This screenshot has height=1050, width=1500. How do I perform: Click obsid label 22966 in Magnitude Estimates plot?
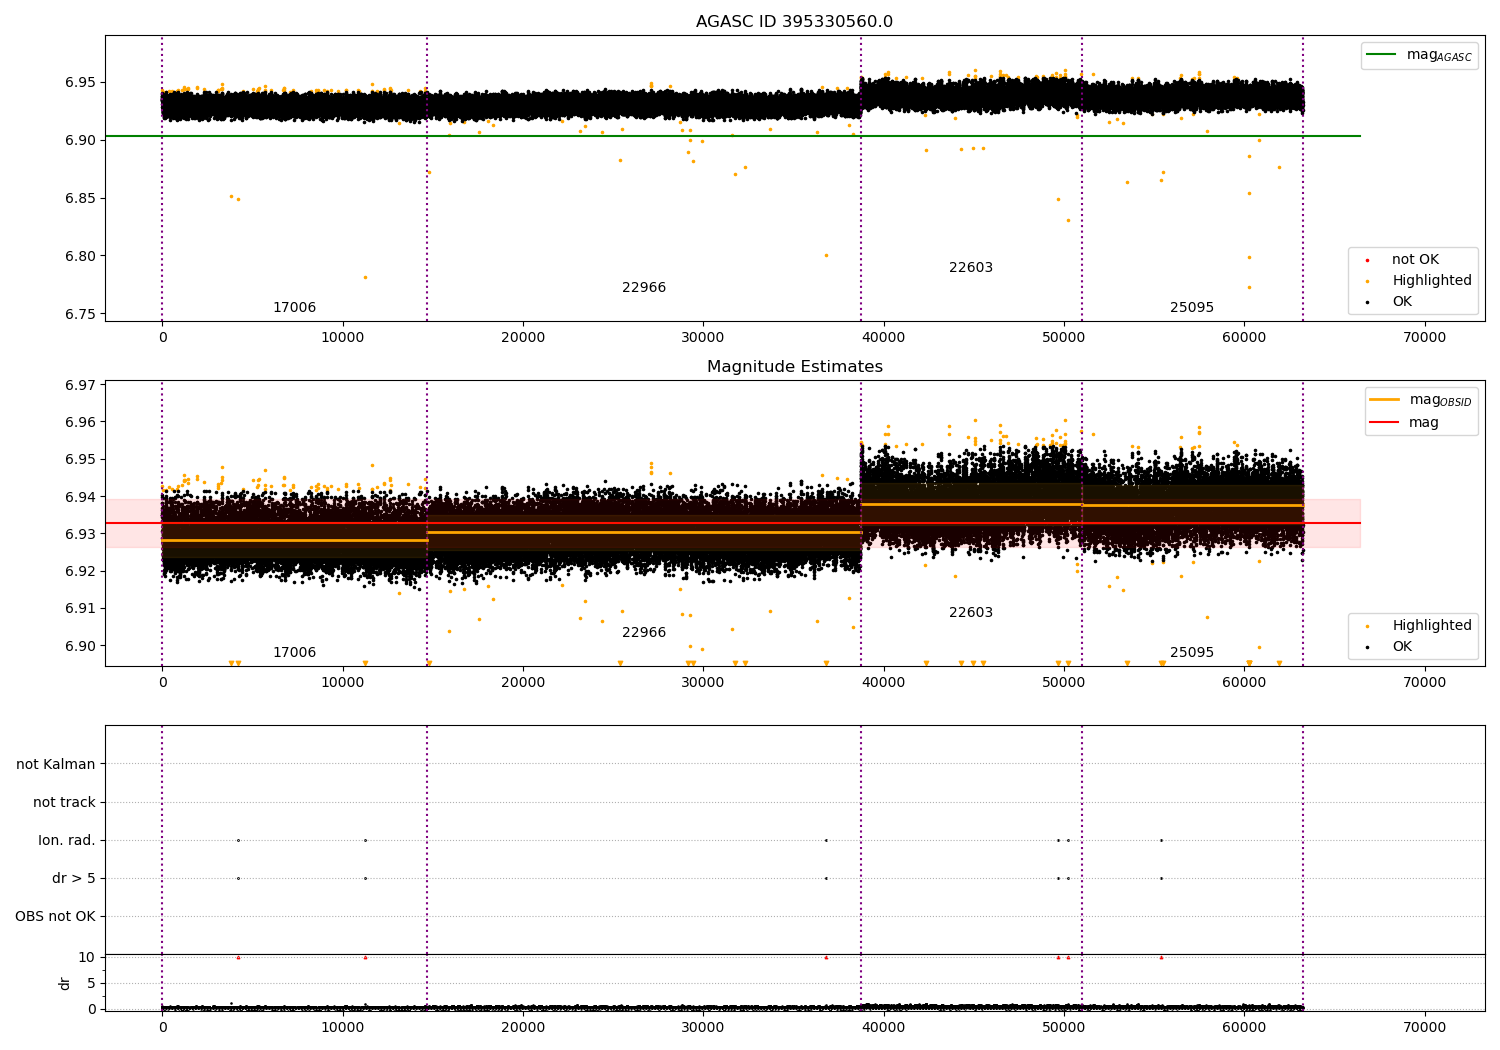pos(644,633)
